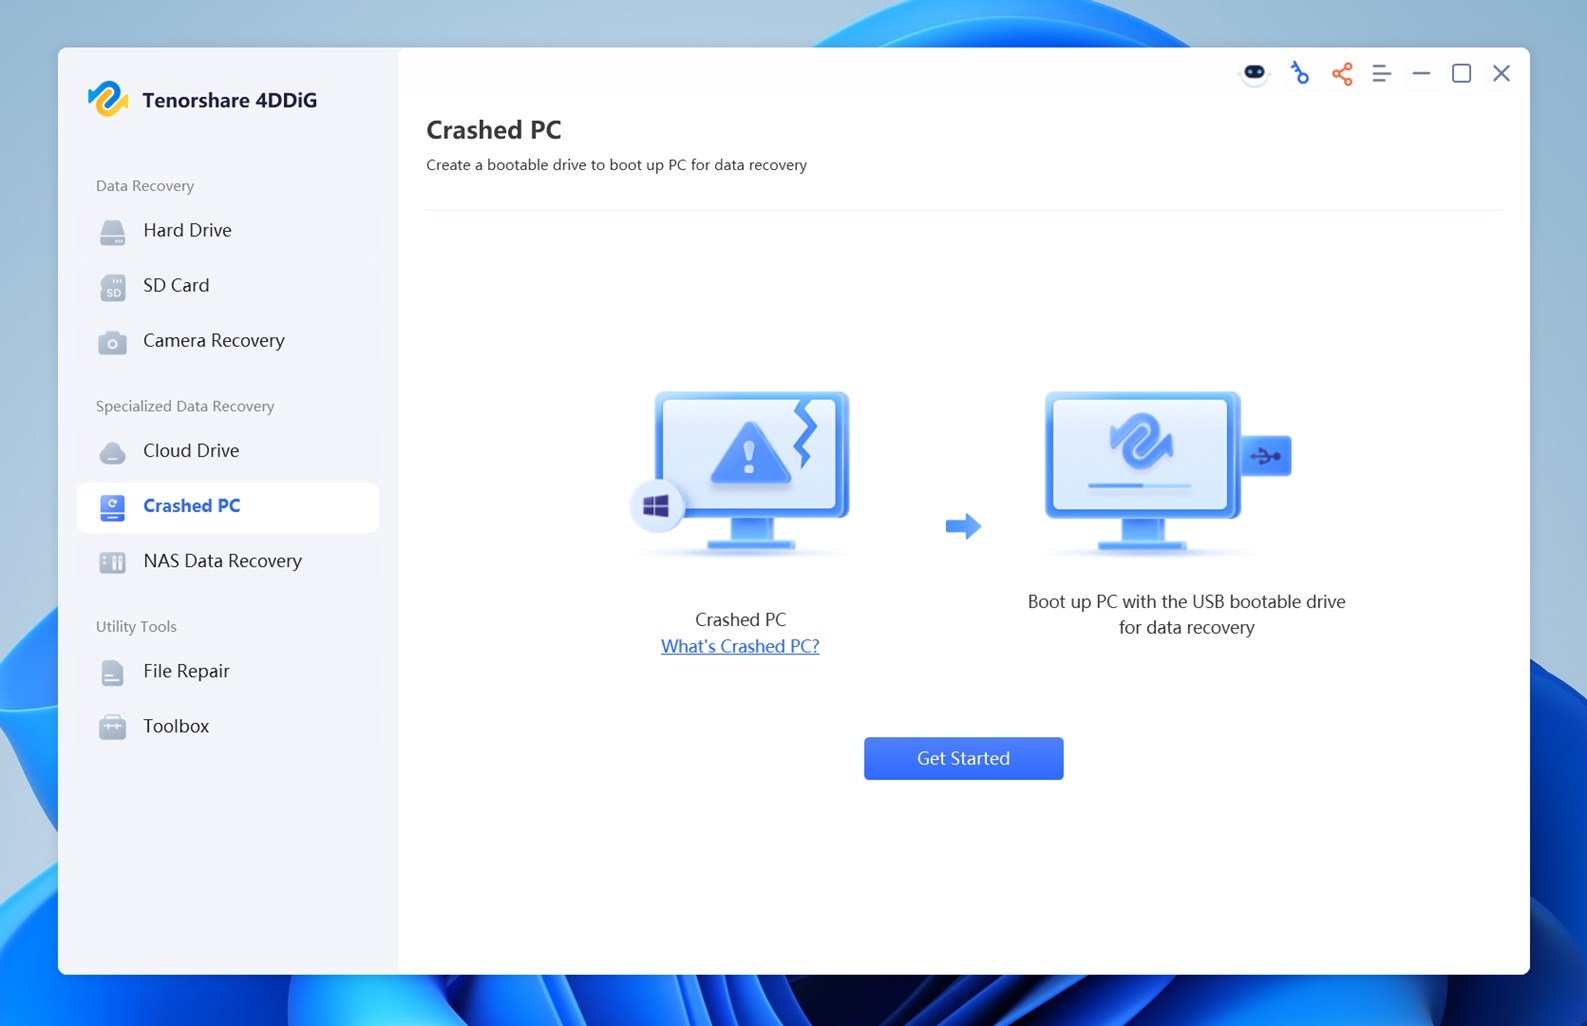The image size is (1587, 1026).
Task: Open NAS Data Recovery
Action: (228, 561)
